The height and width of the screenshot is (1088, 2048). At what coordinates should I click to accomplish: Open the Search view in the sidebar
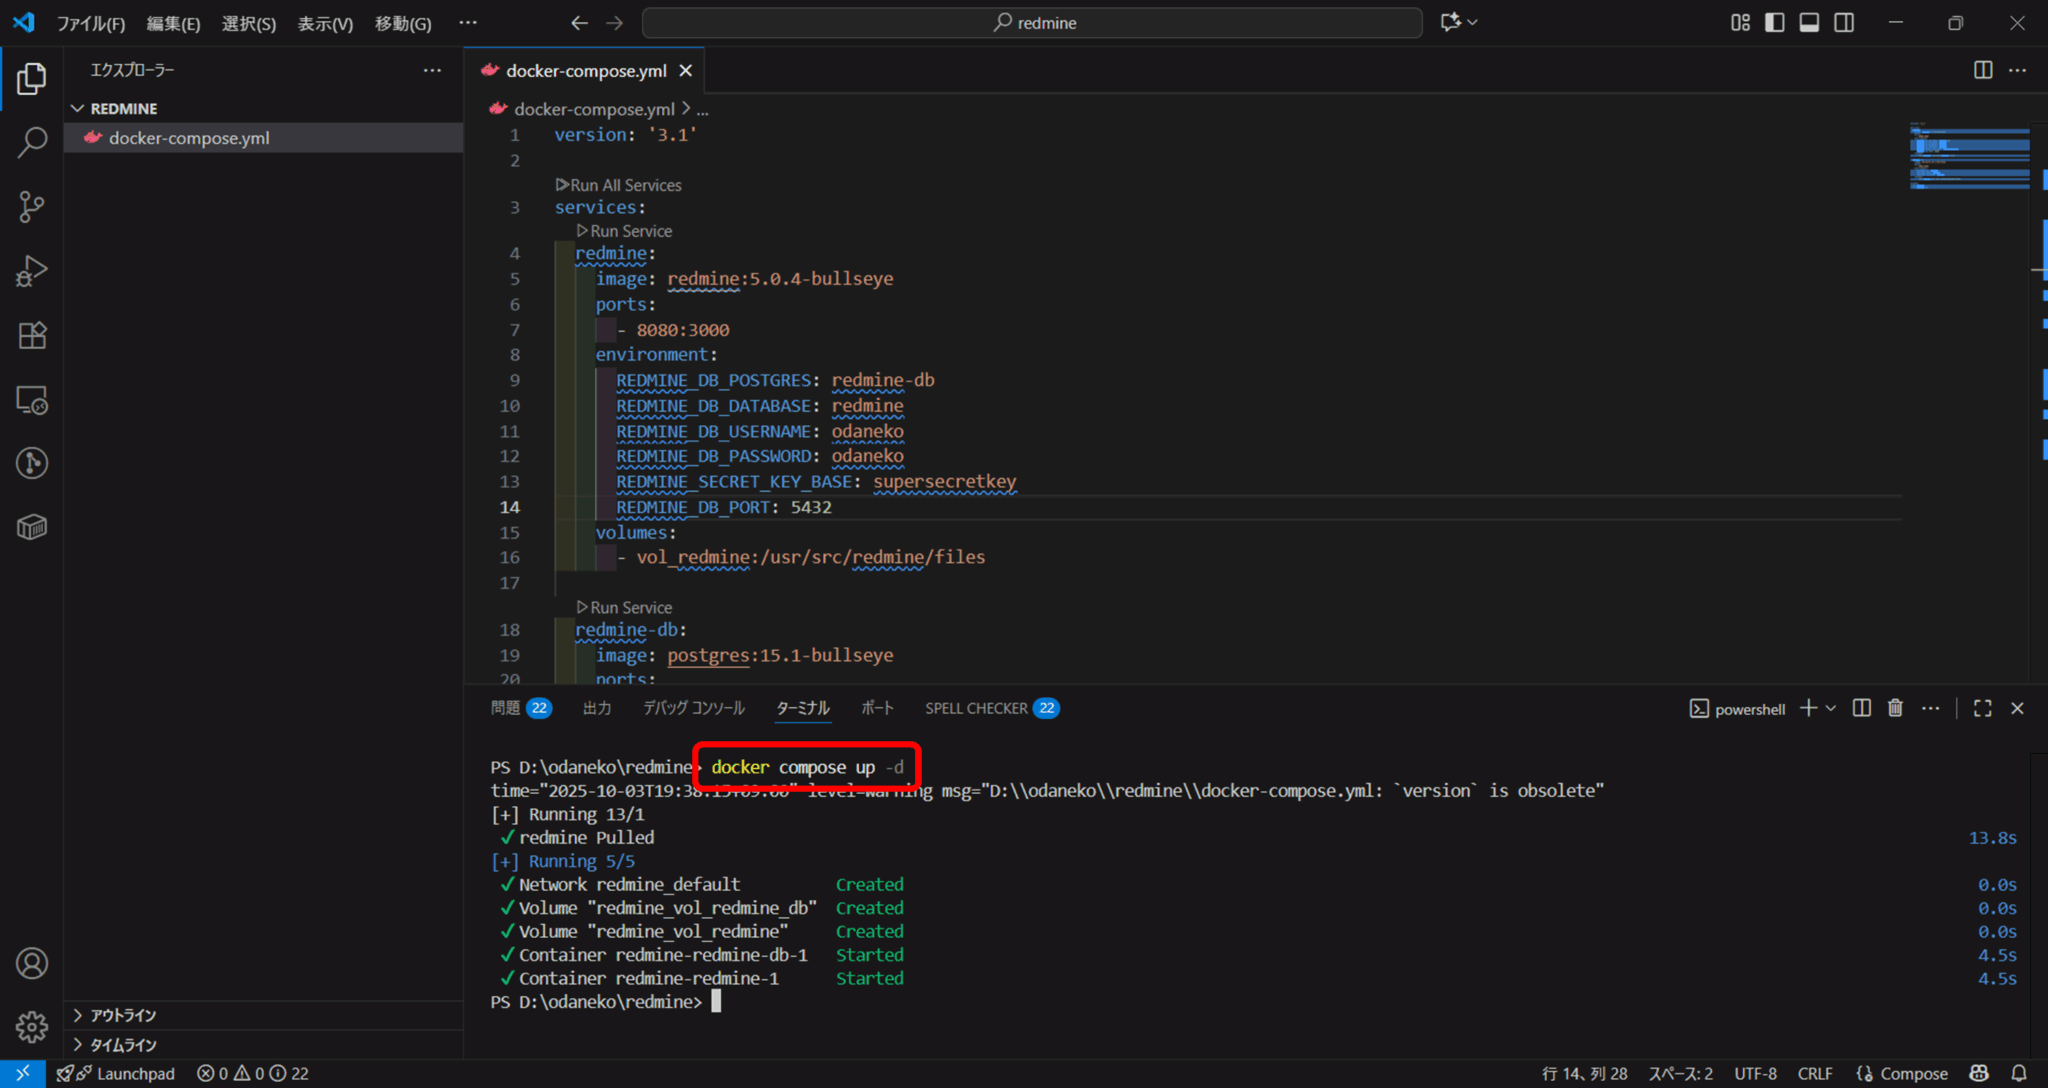pyautogui.click(x=31, y=142)
